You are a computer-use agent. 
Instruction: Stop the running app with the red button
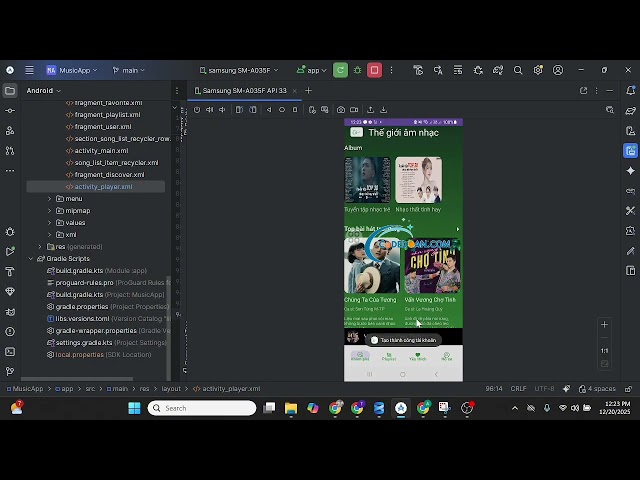tap(374, 70)
